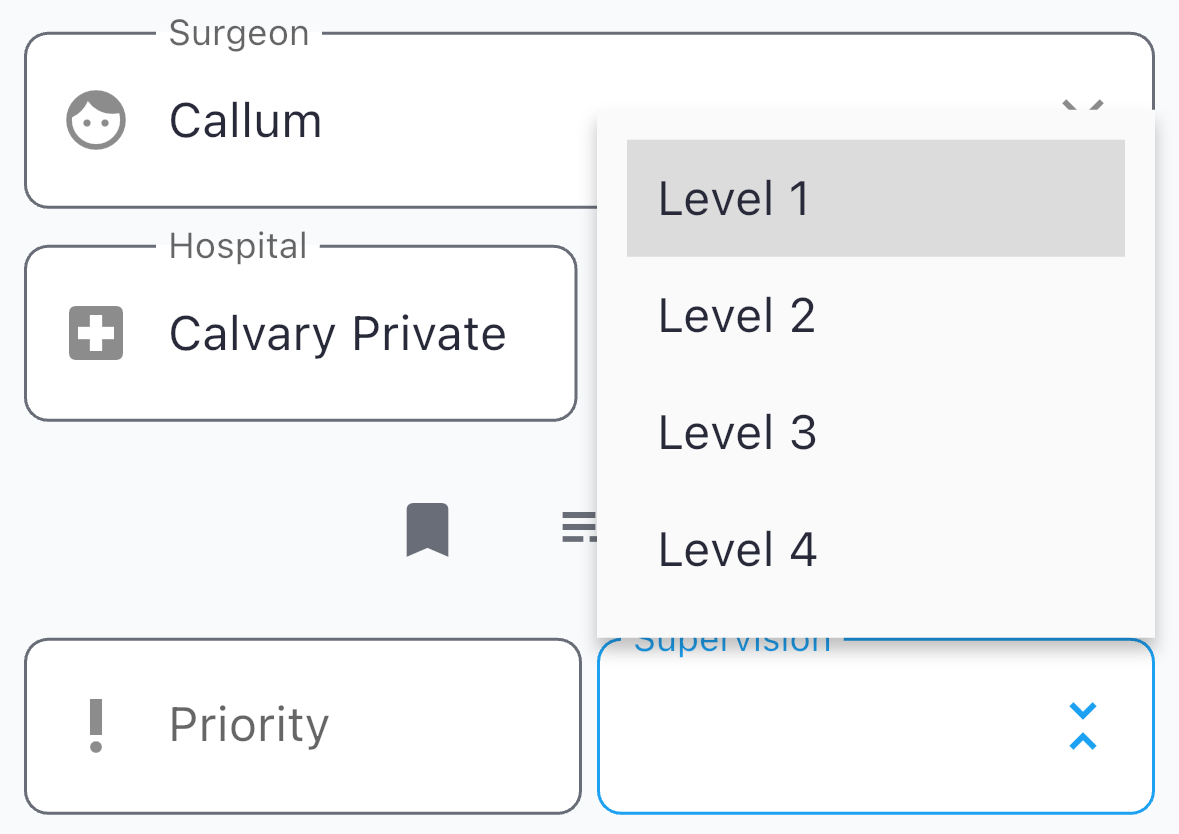
Task: Click empty menu area below Level 4
Action: 875,610
